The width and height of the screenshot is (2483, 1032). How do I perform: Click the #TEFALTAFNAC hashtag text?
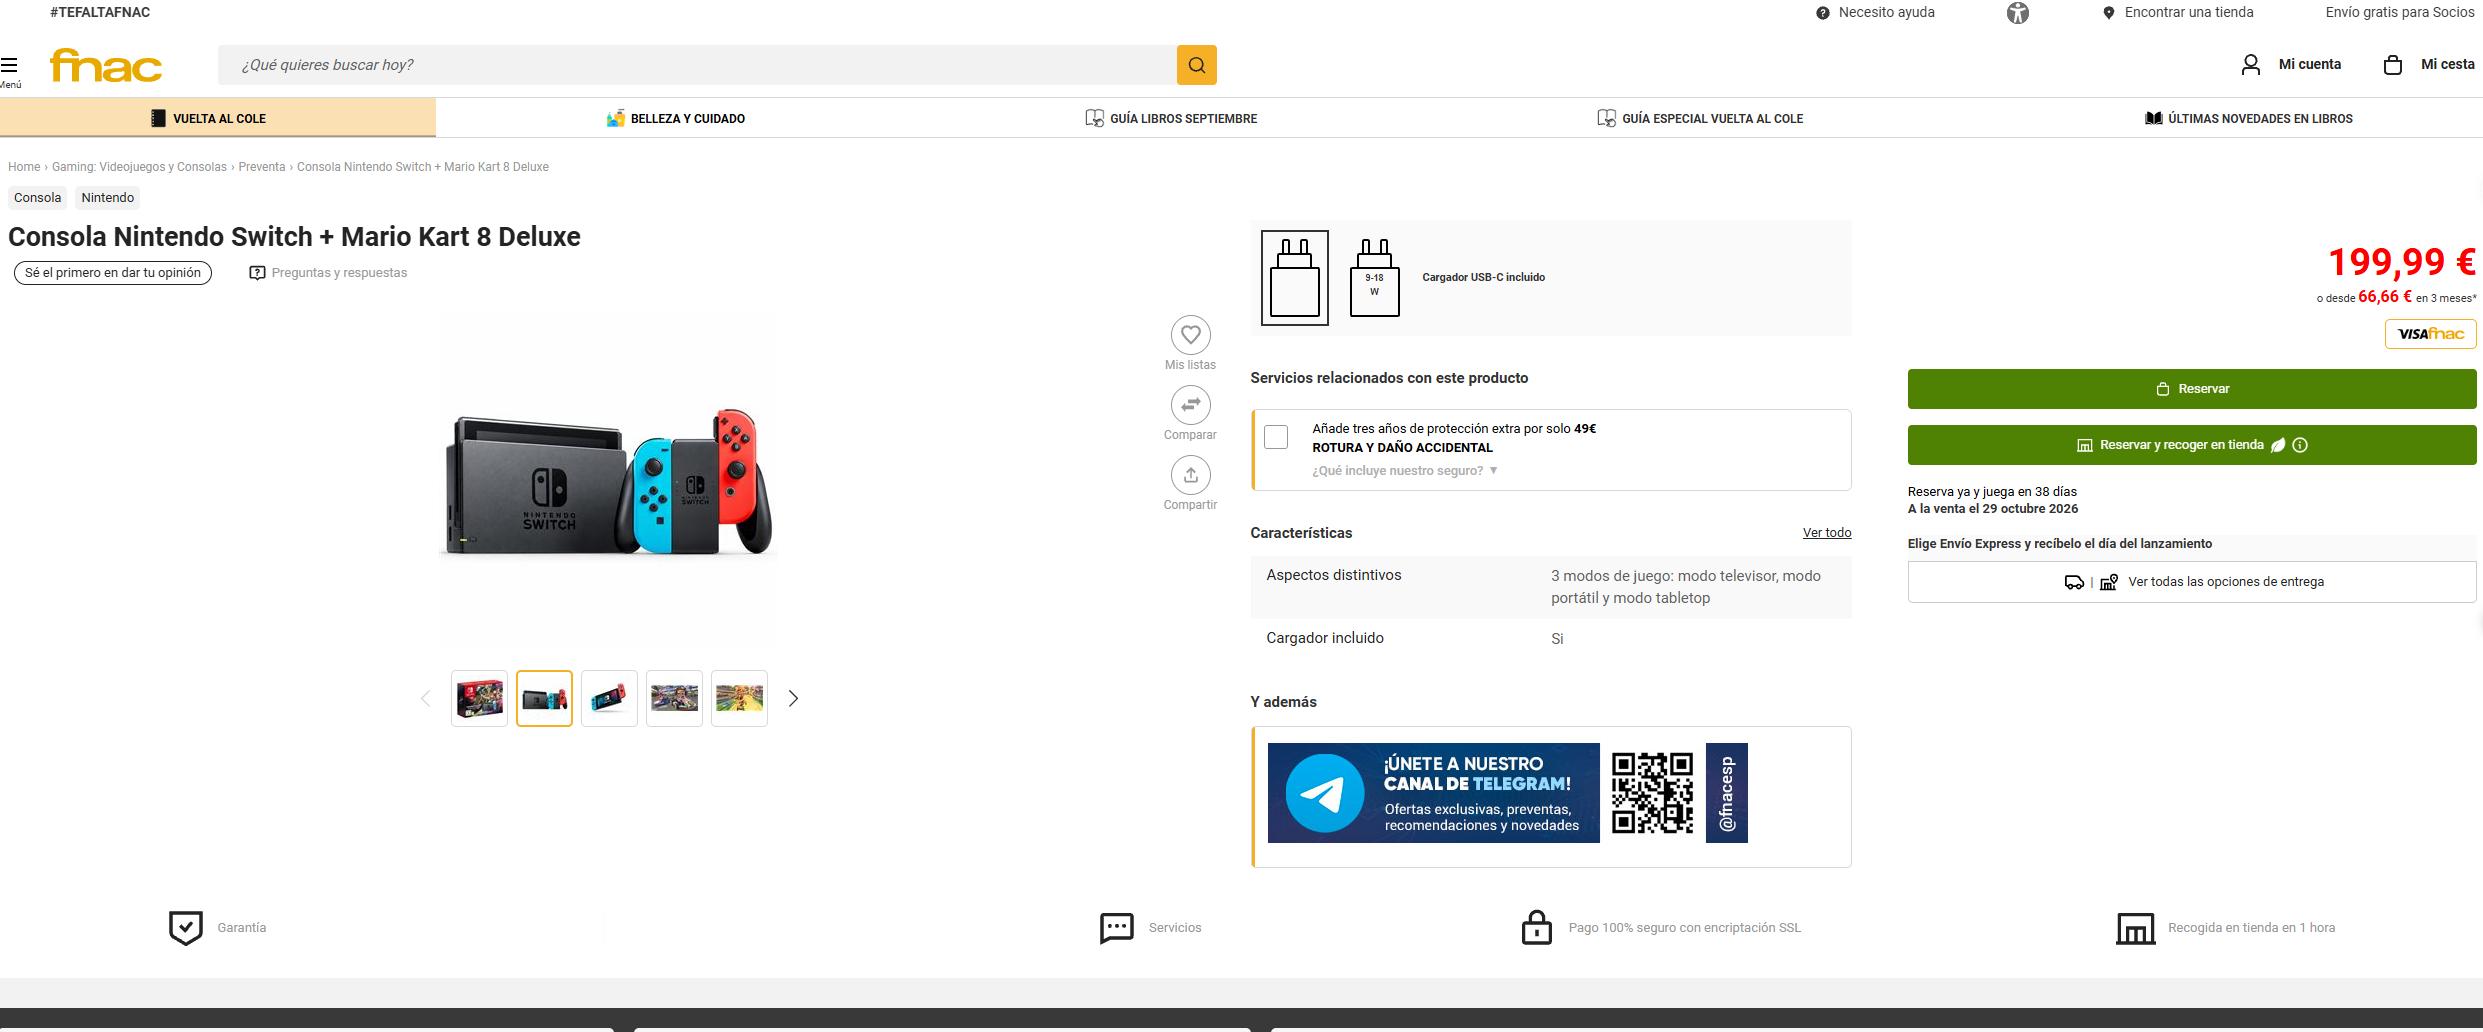click(x=100, y=13)
